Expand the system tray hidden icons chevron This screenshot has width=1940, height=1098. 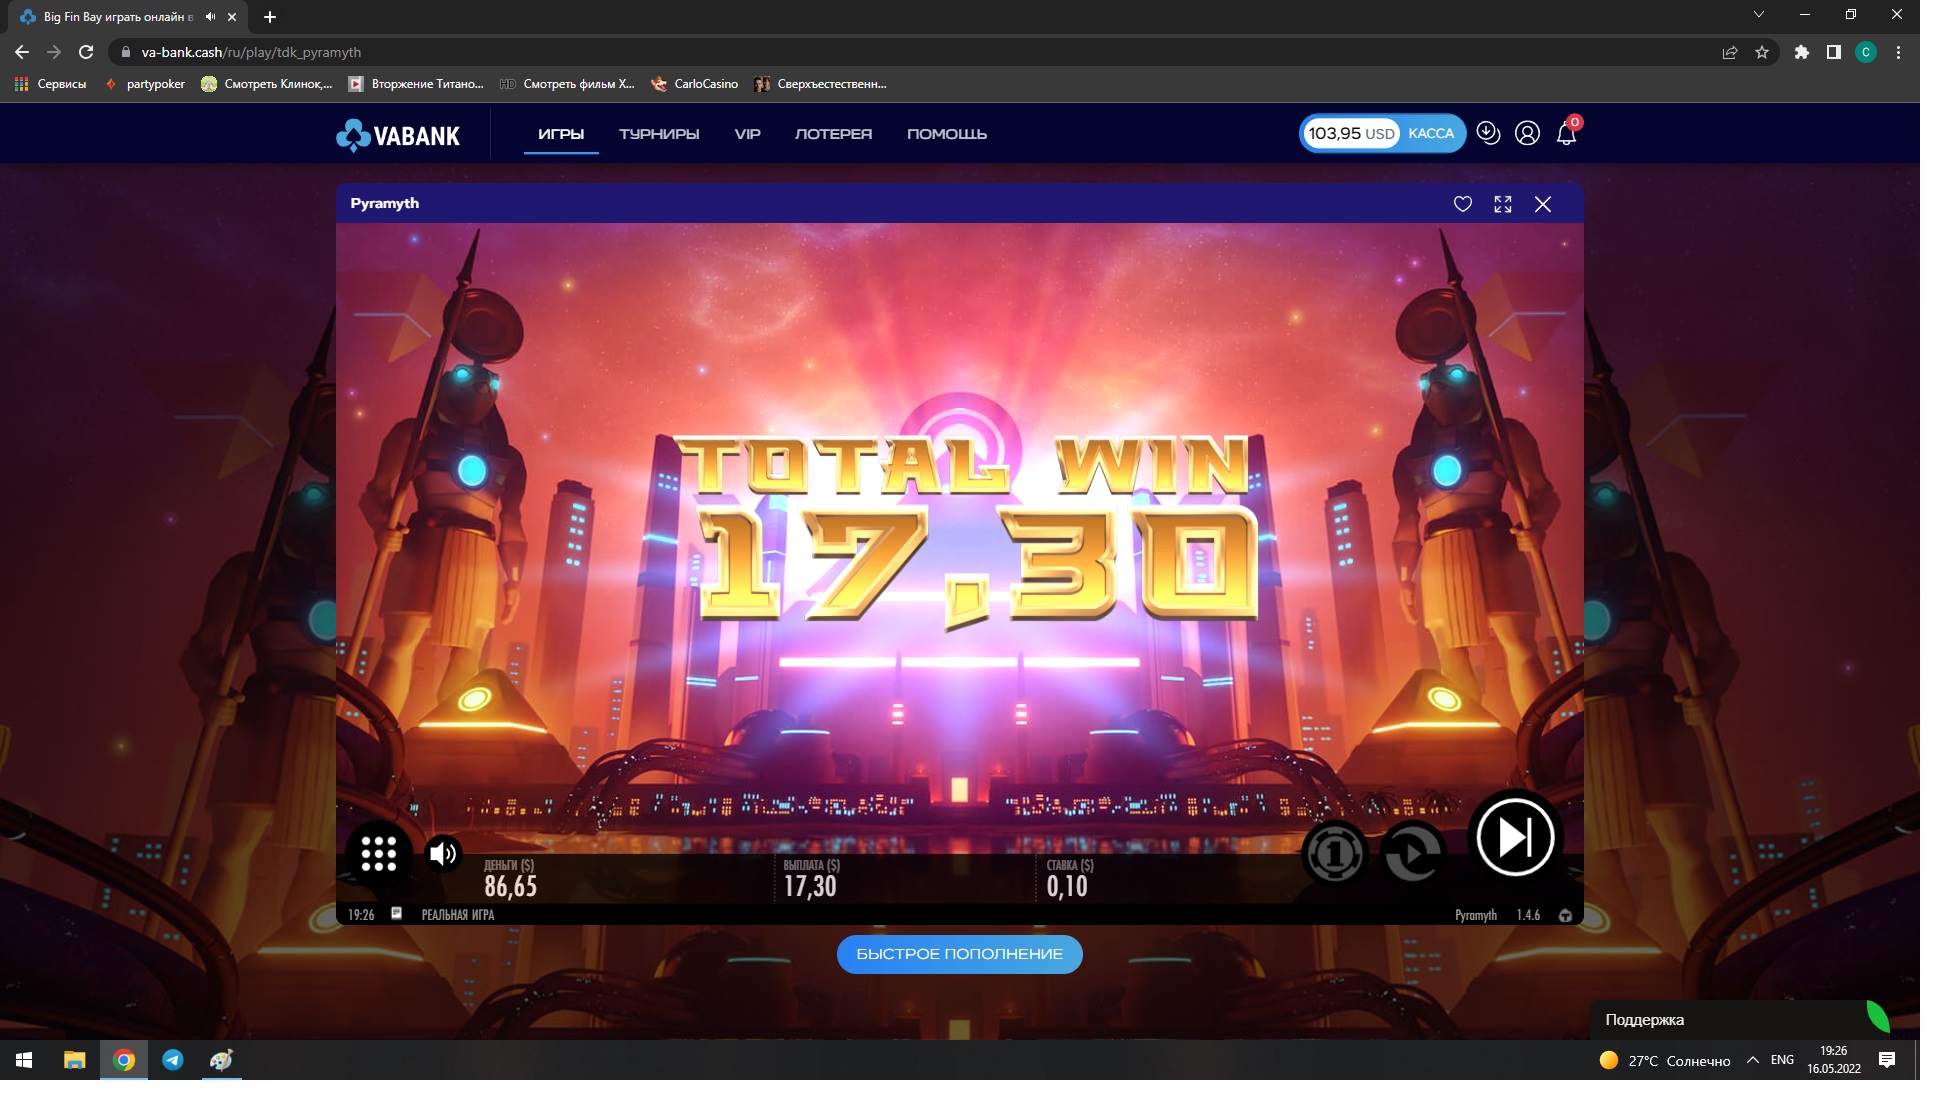pos(1752,1060)
